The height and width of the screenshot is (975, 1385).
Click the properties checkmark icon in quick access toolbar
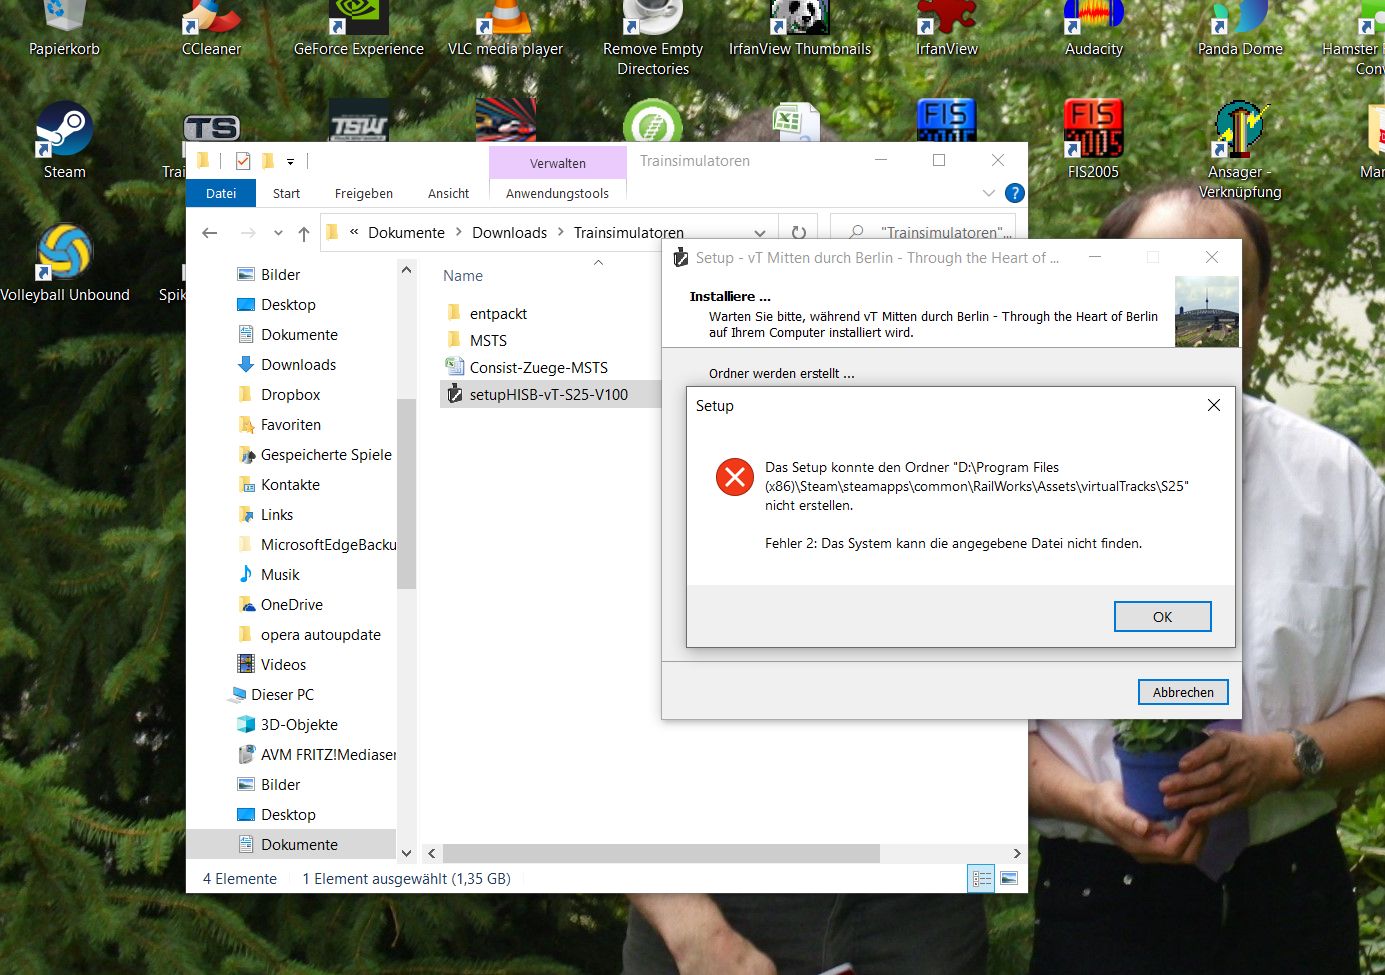tap(242, 161)
